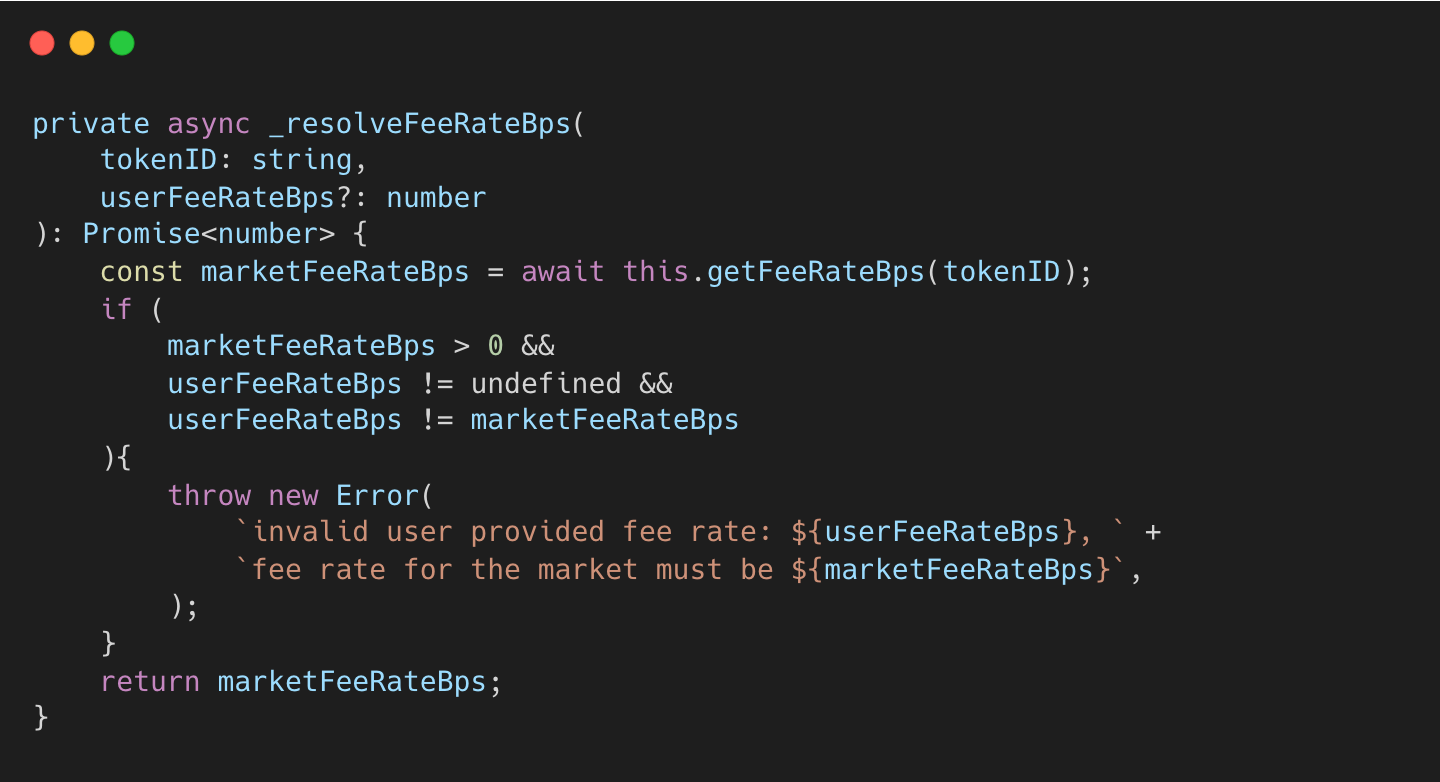Click the private keyword on the first line

(x=91, y=124)
